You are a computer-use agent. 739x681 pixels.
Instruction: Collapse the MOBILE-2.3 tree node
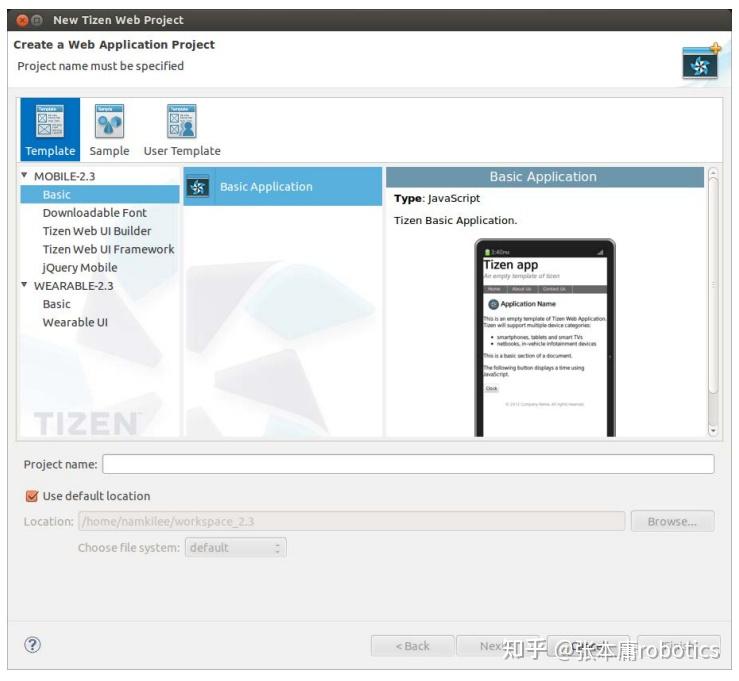(24, 175)
